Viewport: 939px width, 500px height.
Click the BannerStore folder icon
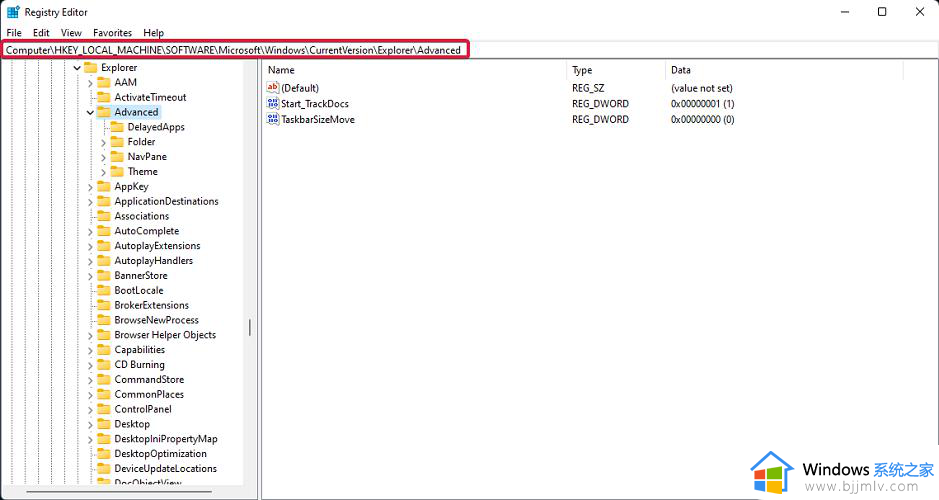click(104, 275)
